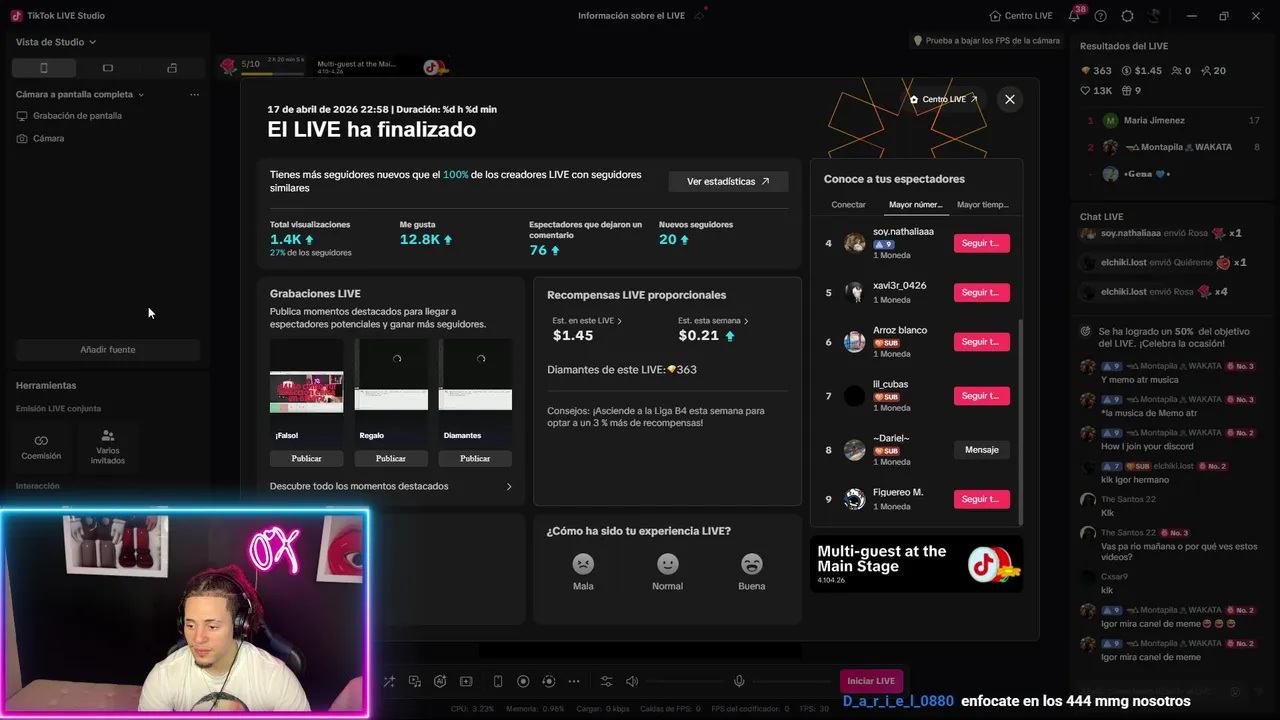Follow back soy.nathaliaaa
1280x720 pixels.
point(981,243)
